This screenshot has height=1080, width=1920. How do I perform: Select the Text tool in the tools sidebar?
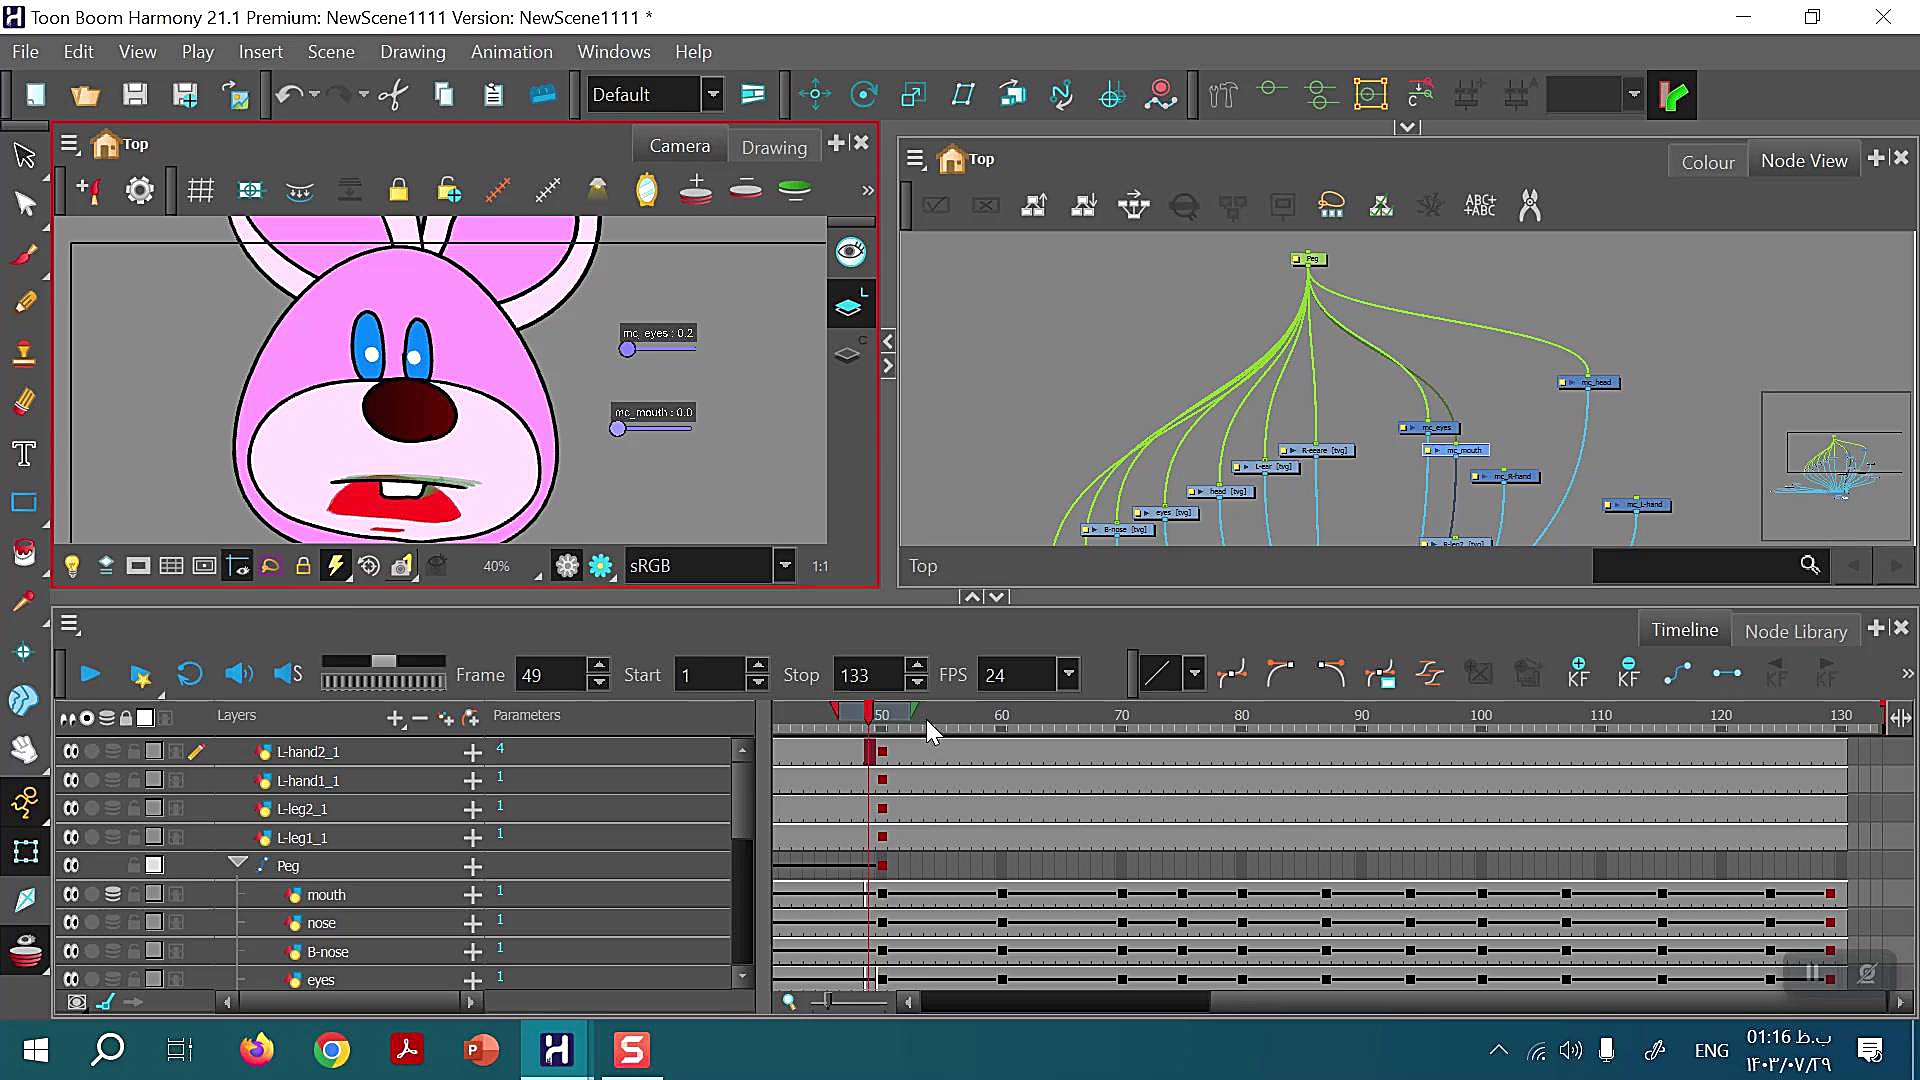[x=24, y=454]
